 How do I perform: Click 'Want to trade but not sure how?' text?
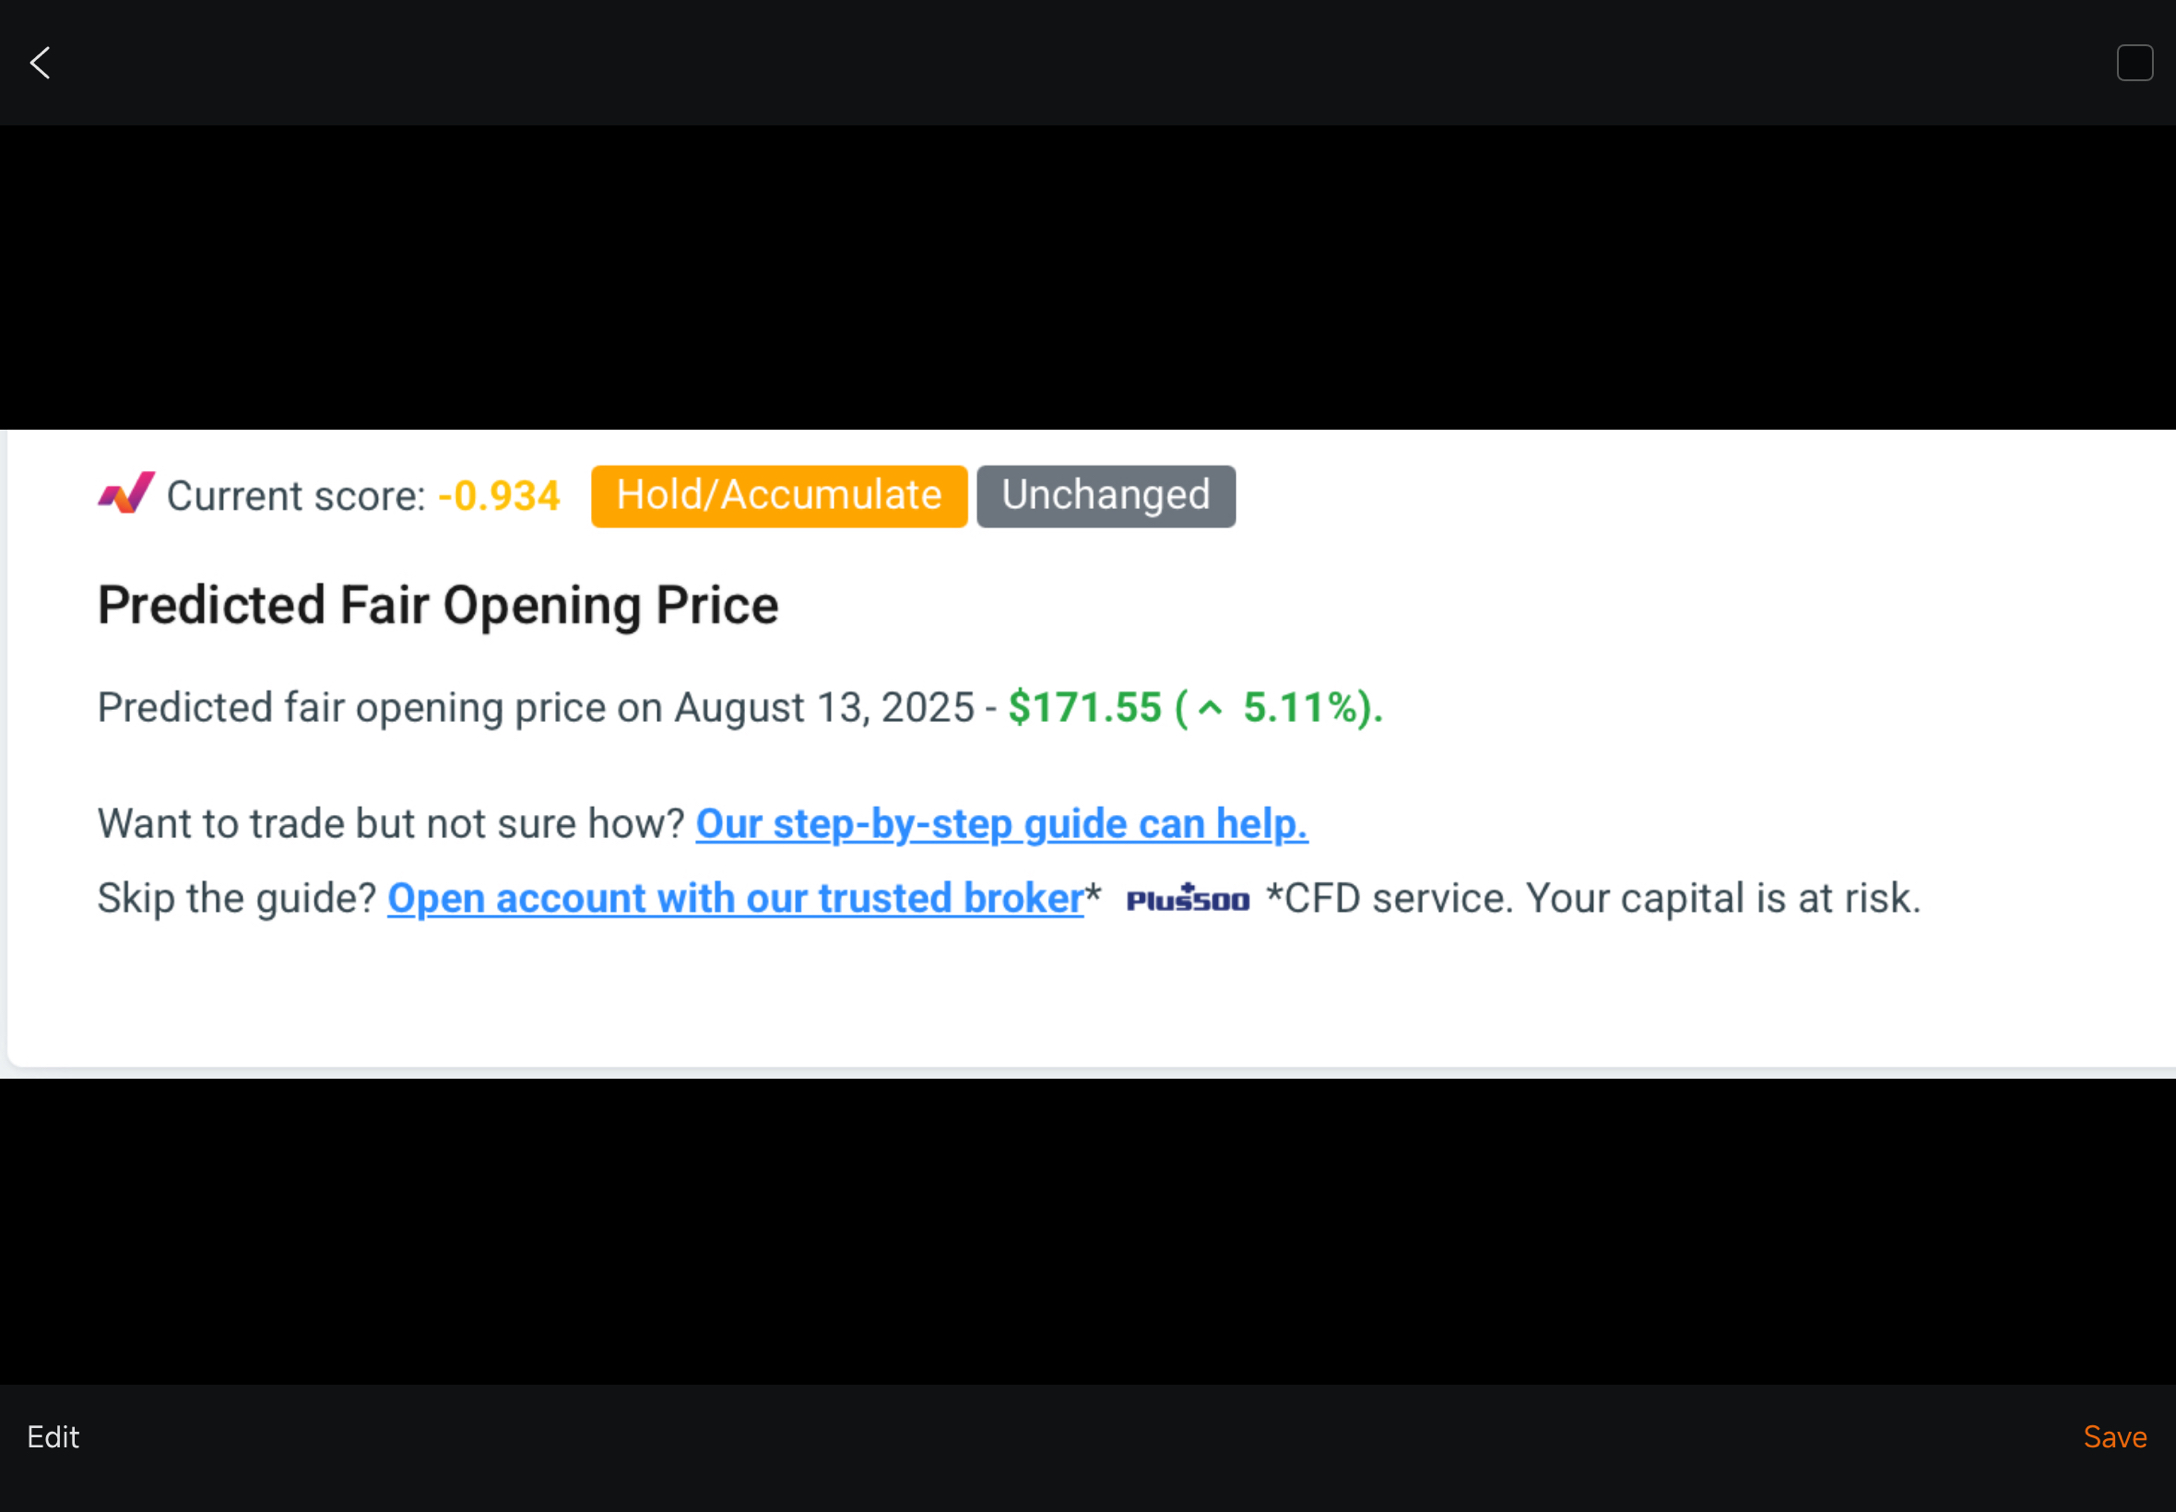pyautogui.click(x=390, y=824)
